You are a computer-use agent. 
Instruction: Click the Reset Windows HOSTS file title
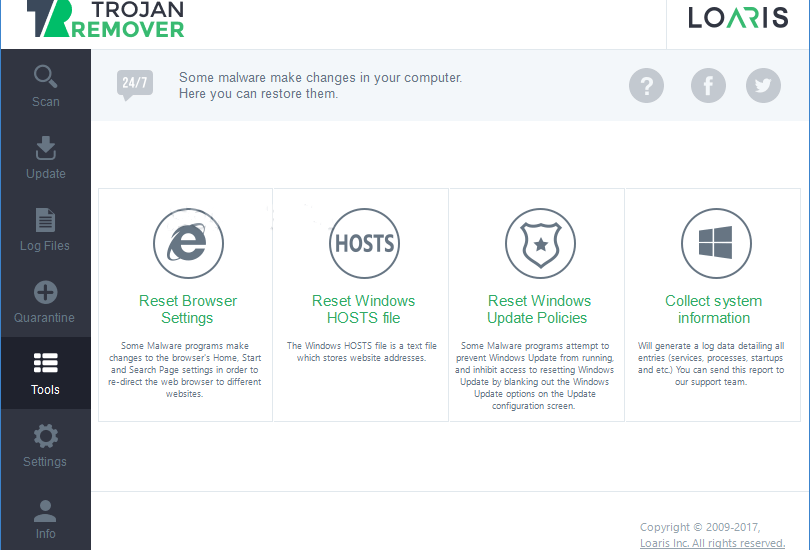pos(363,309)
